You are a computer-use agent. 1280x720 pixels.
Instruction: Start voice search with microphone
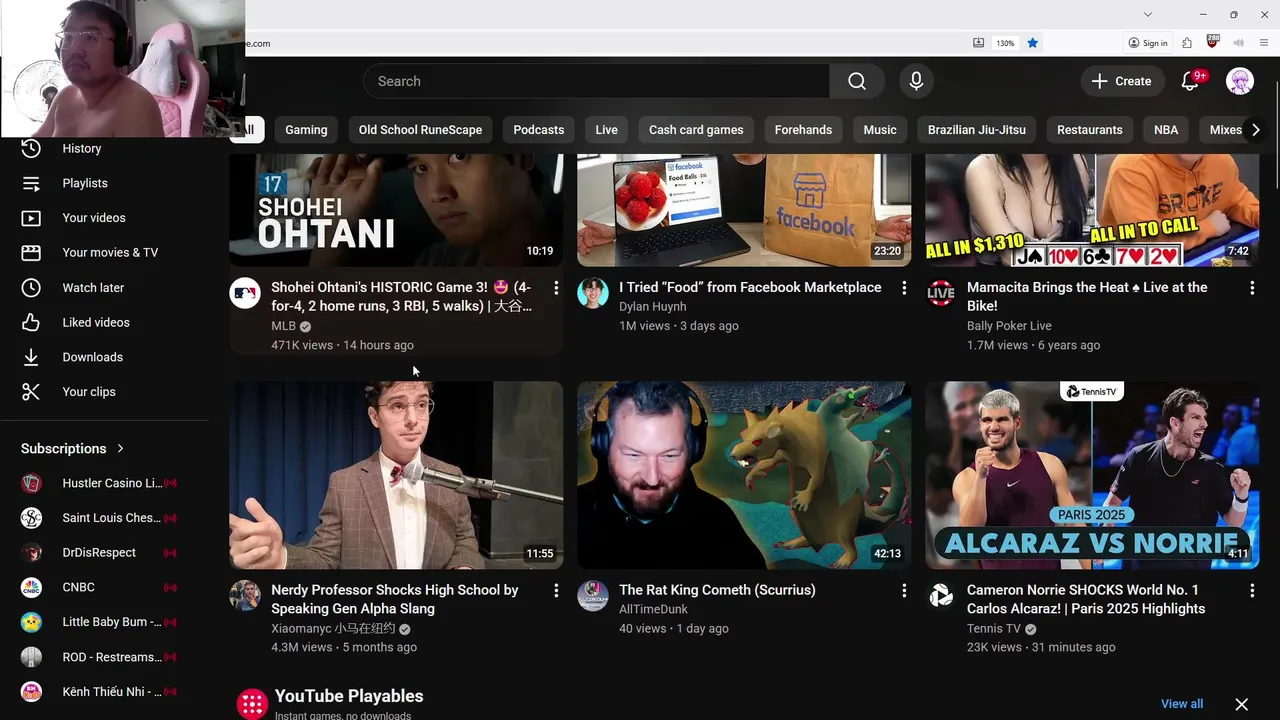pos(916,81)
